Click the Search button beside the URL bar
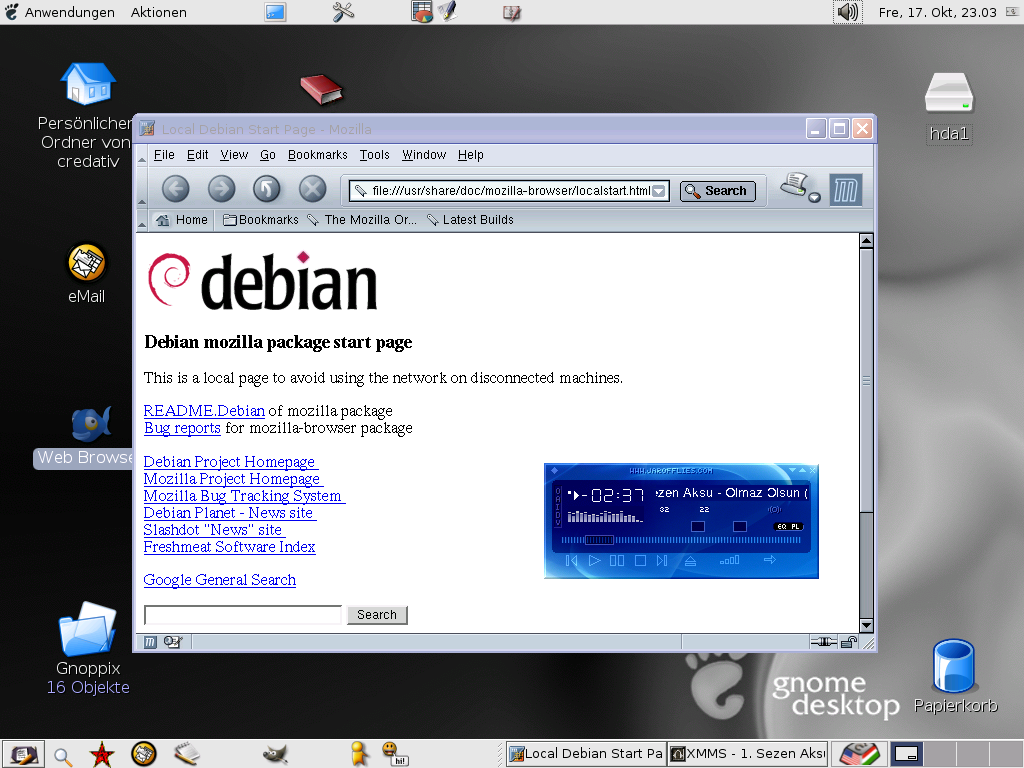The image size is (1024, 768). [718, 191]
